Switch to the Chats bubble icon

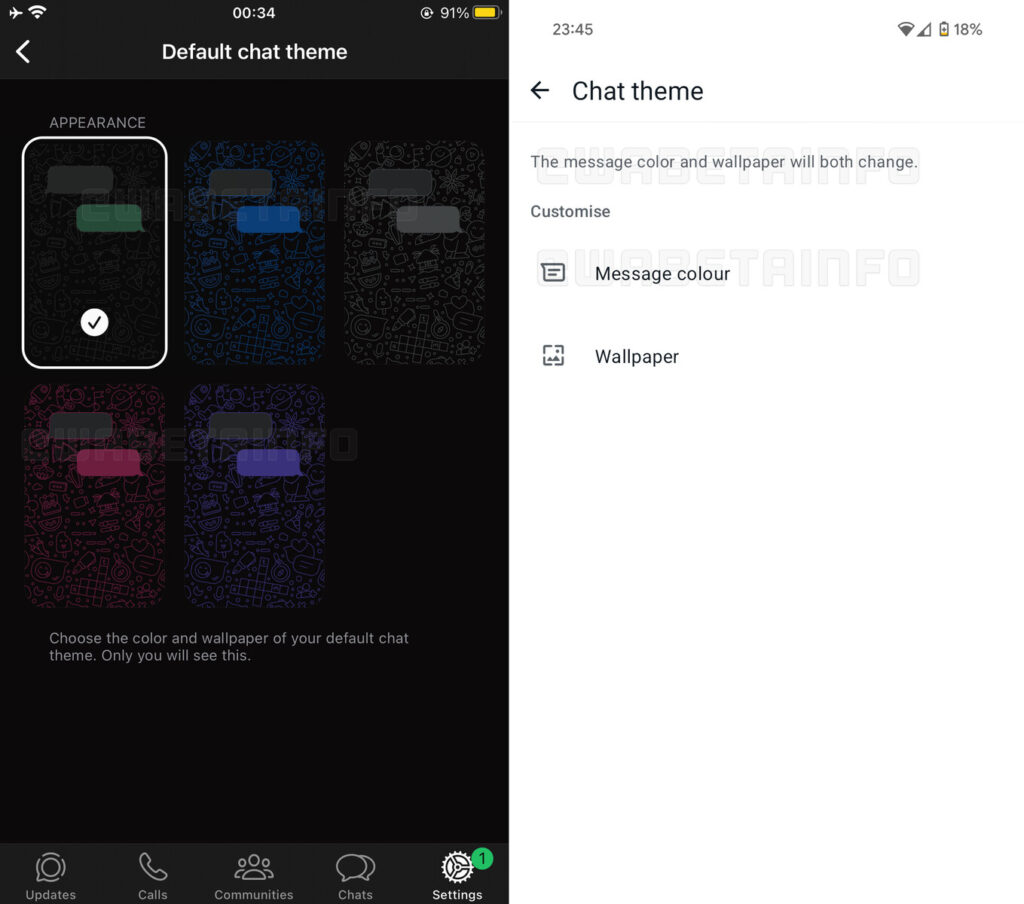[x=355, y=867]
